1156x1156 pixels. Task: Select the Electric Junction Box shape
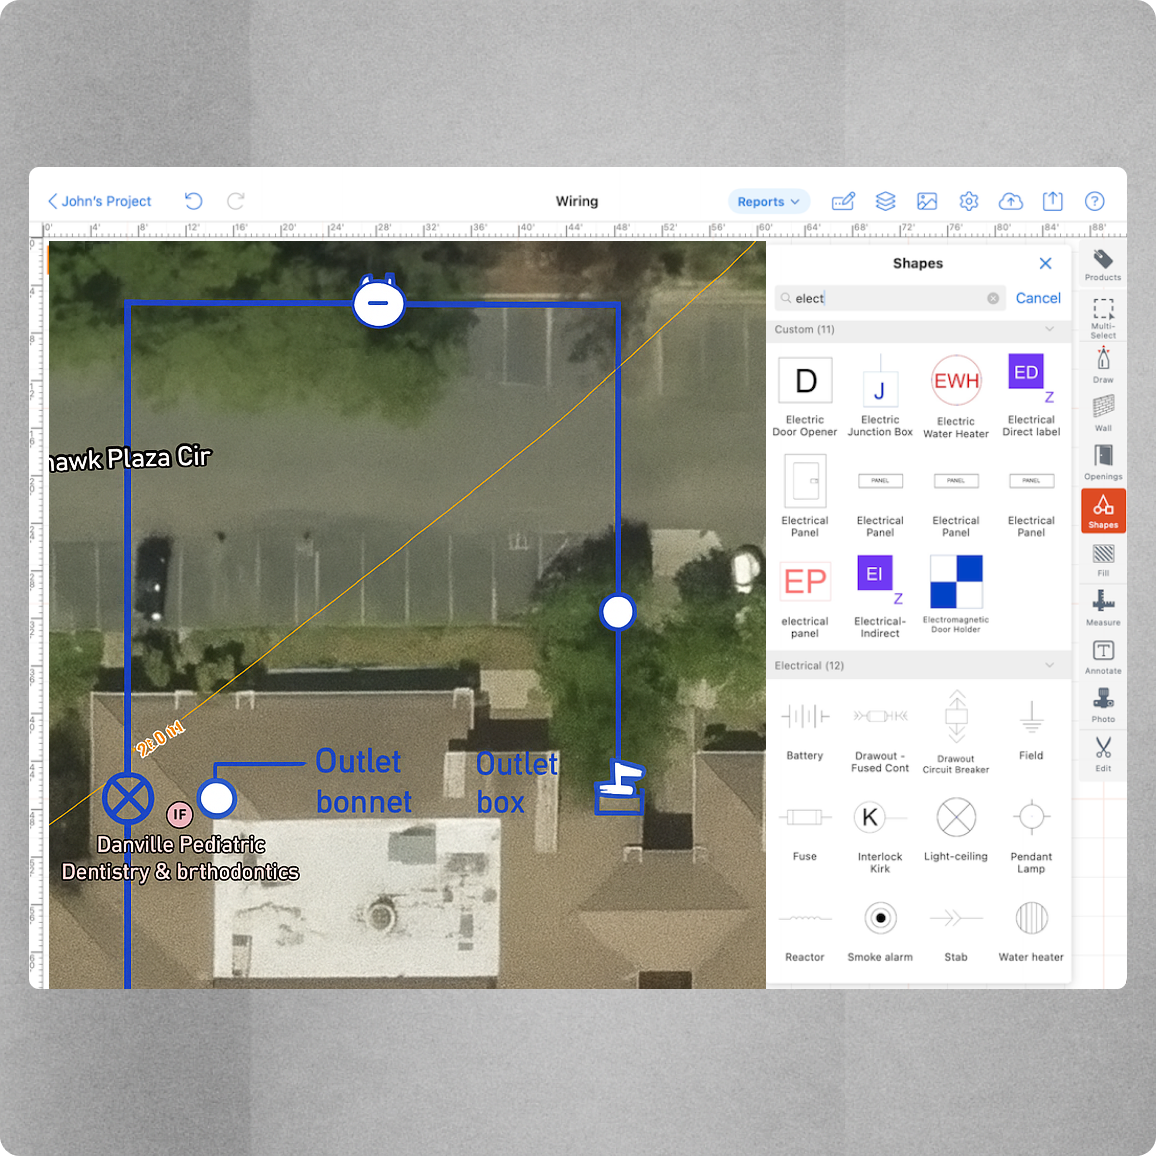click(880, 396)
